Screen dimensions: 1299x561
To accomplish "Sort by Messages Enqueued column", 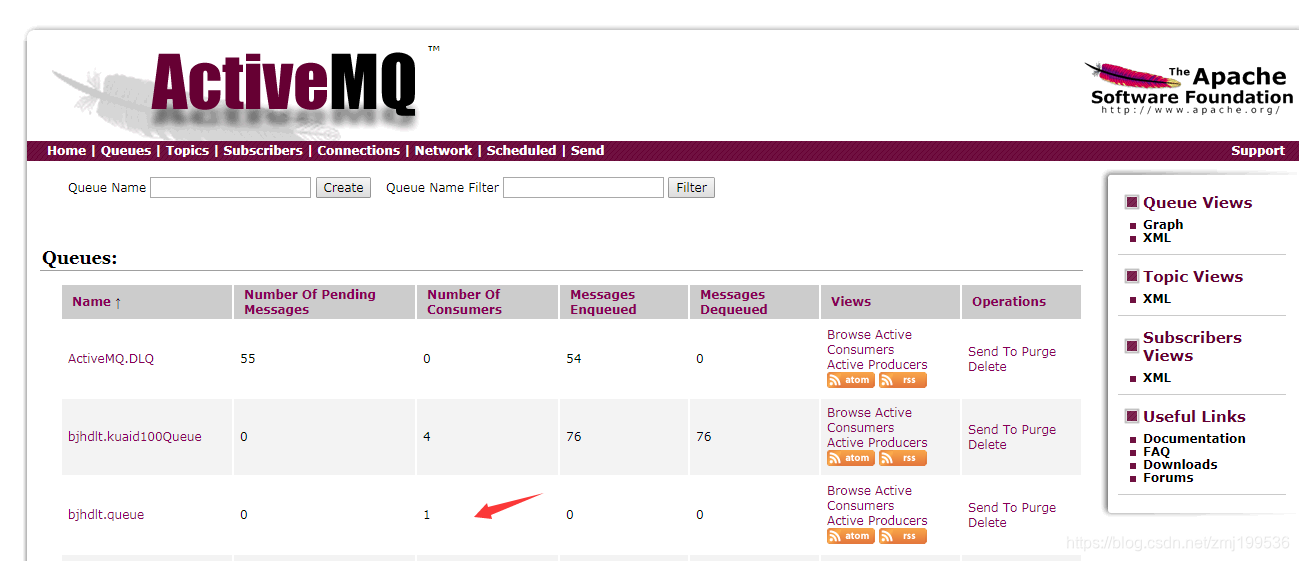I will 603,302.
